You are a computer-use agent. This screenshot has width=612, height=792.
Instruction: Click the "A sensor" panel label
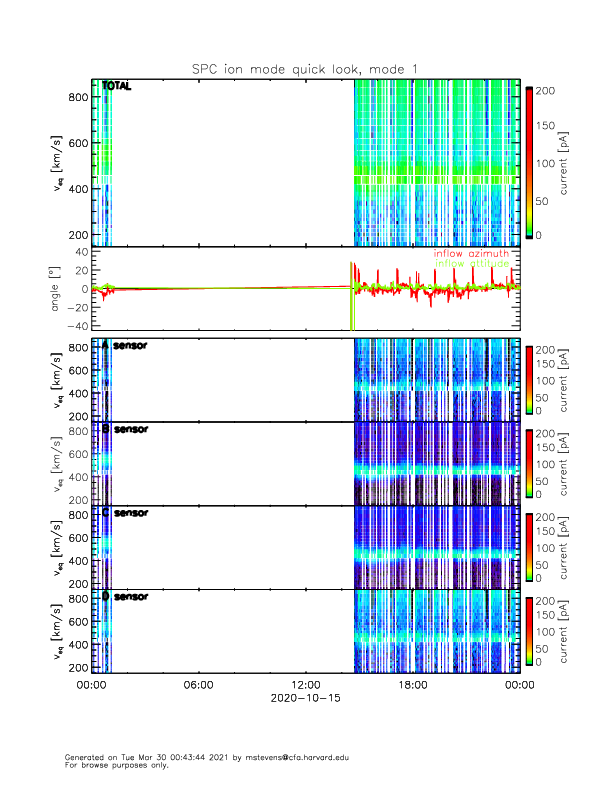124,346
